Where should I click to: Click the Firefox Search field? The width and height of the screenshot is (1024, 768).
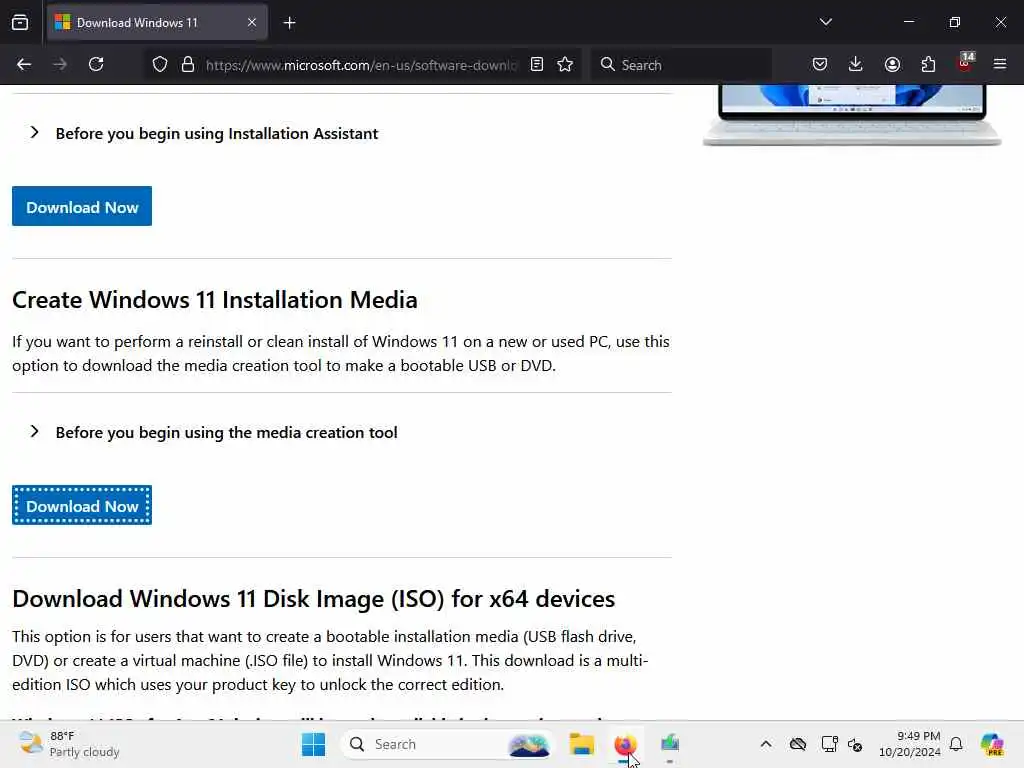pos(681,65)
